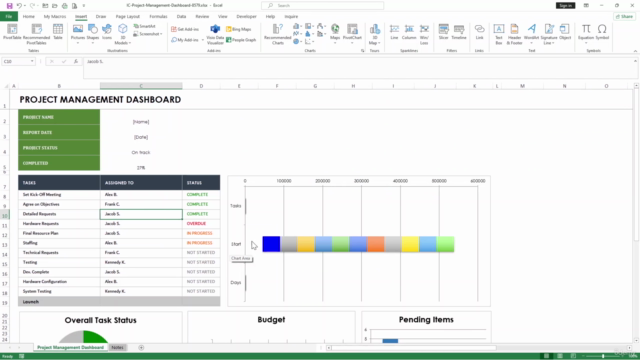Insert a Text Box
The height and width of the screenshot is (360, 640).
point(499,34)
